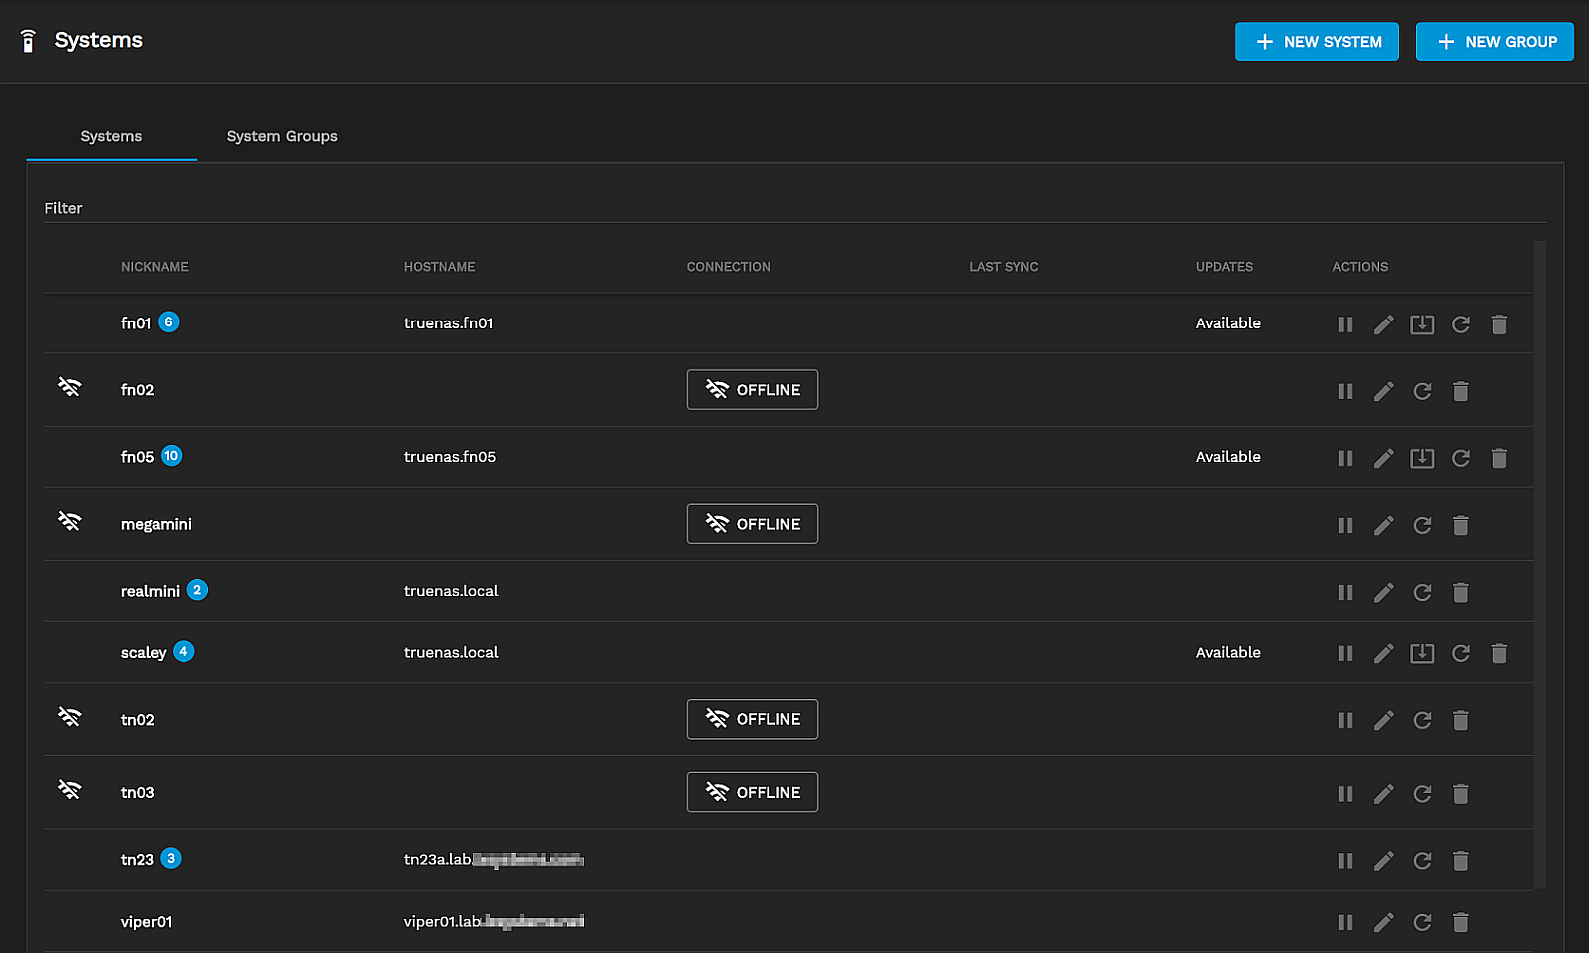
Task: Pause the tn02 system connection
Action: (1345, 720)
